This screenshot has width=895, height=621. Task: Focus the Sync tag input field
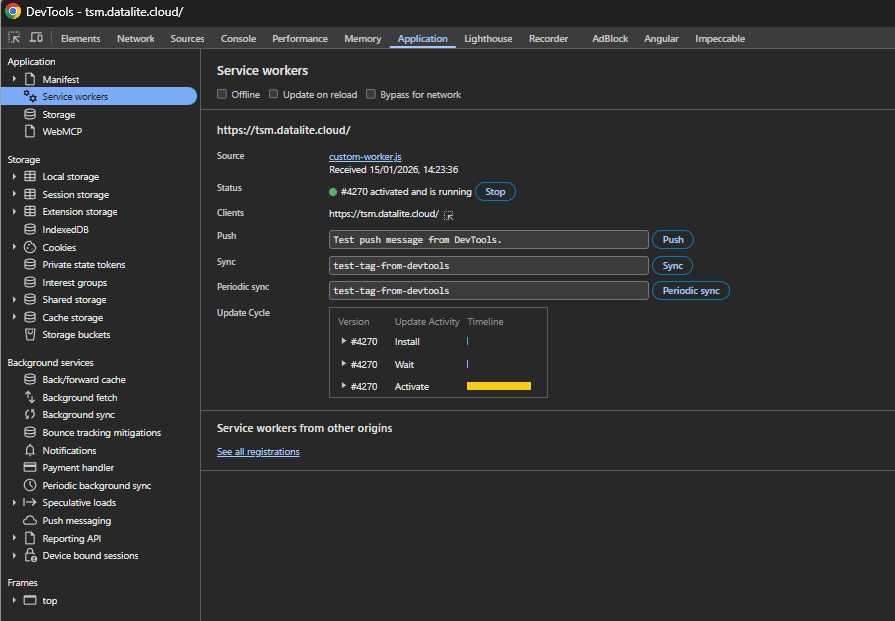tap(489, 265)
